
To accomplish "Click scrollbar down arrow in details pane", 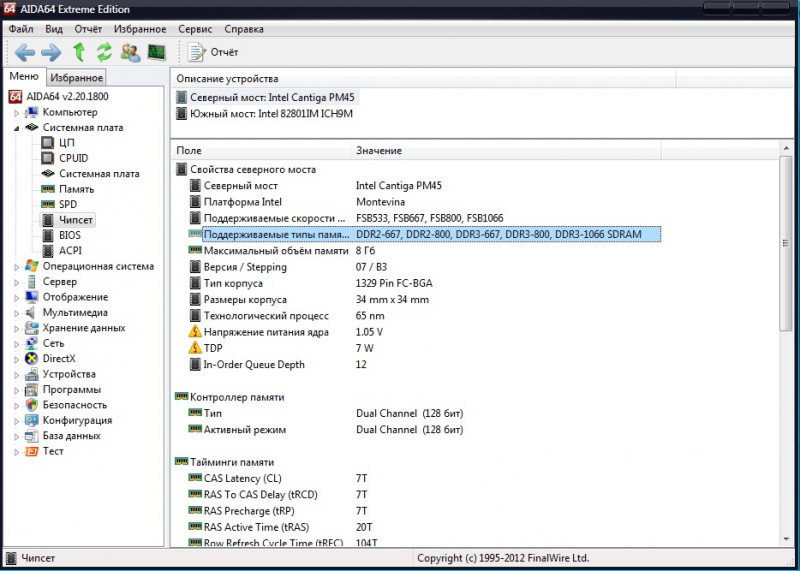I will 786,539.
